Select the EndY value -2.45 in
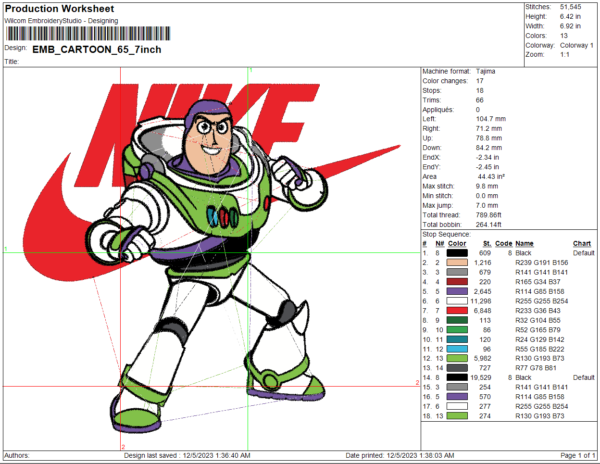The width and height of the screenshot is (600, 464). point(488,167)
